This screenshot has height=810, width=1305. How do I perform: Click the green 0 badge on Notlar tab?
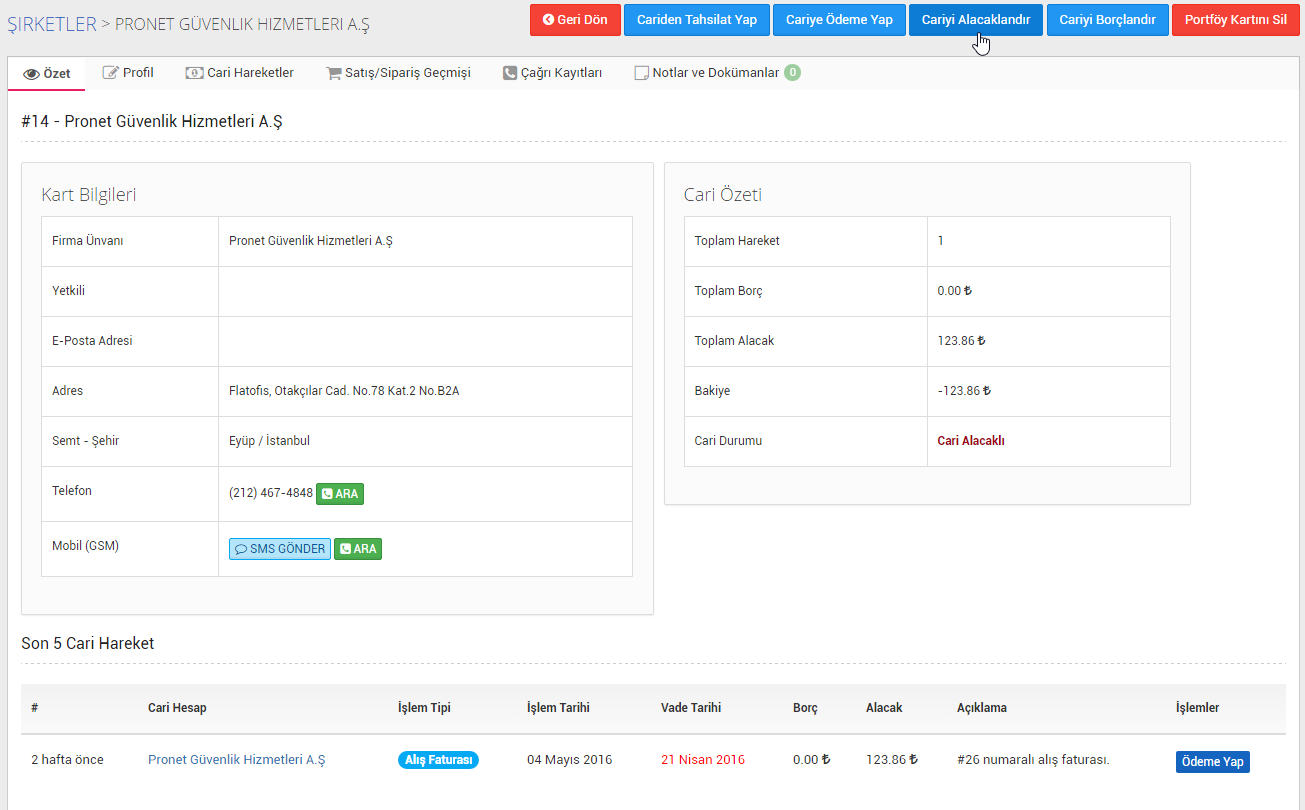click(x=792, y=73)
